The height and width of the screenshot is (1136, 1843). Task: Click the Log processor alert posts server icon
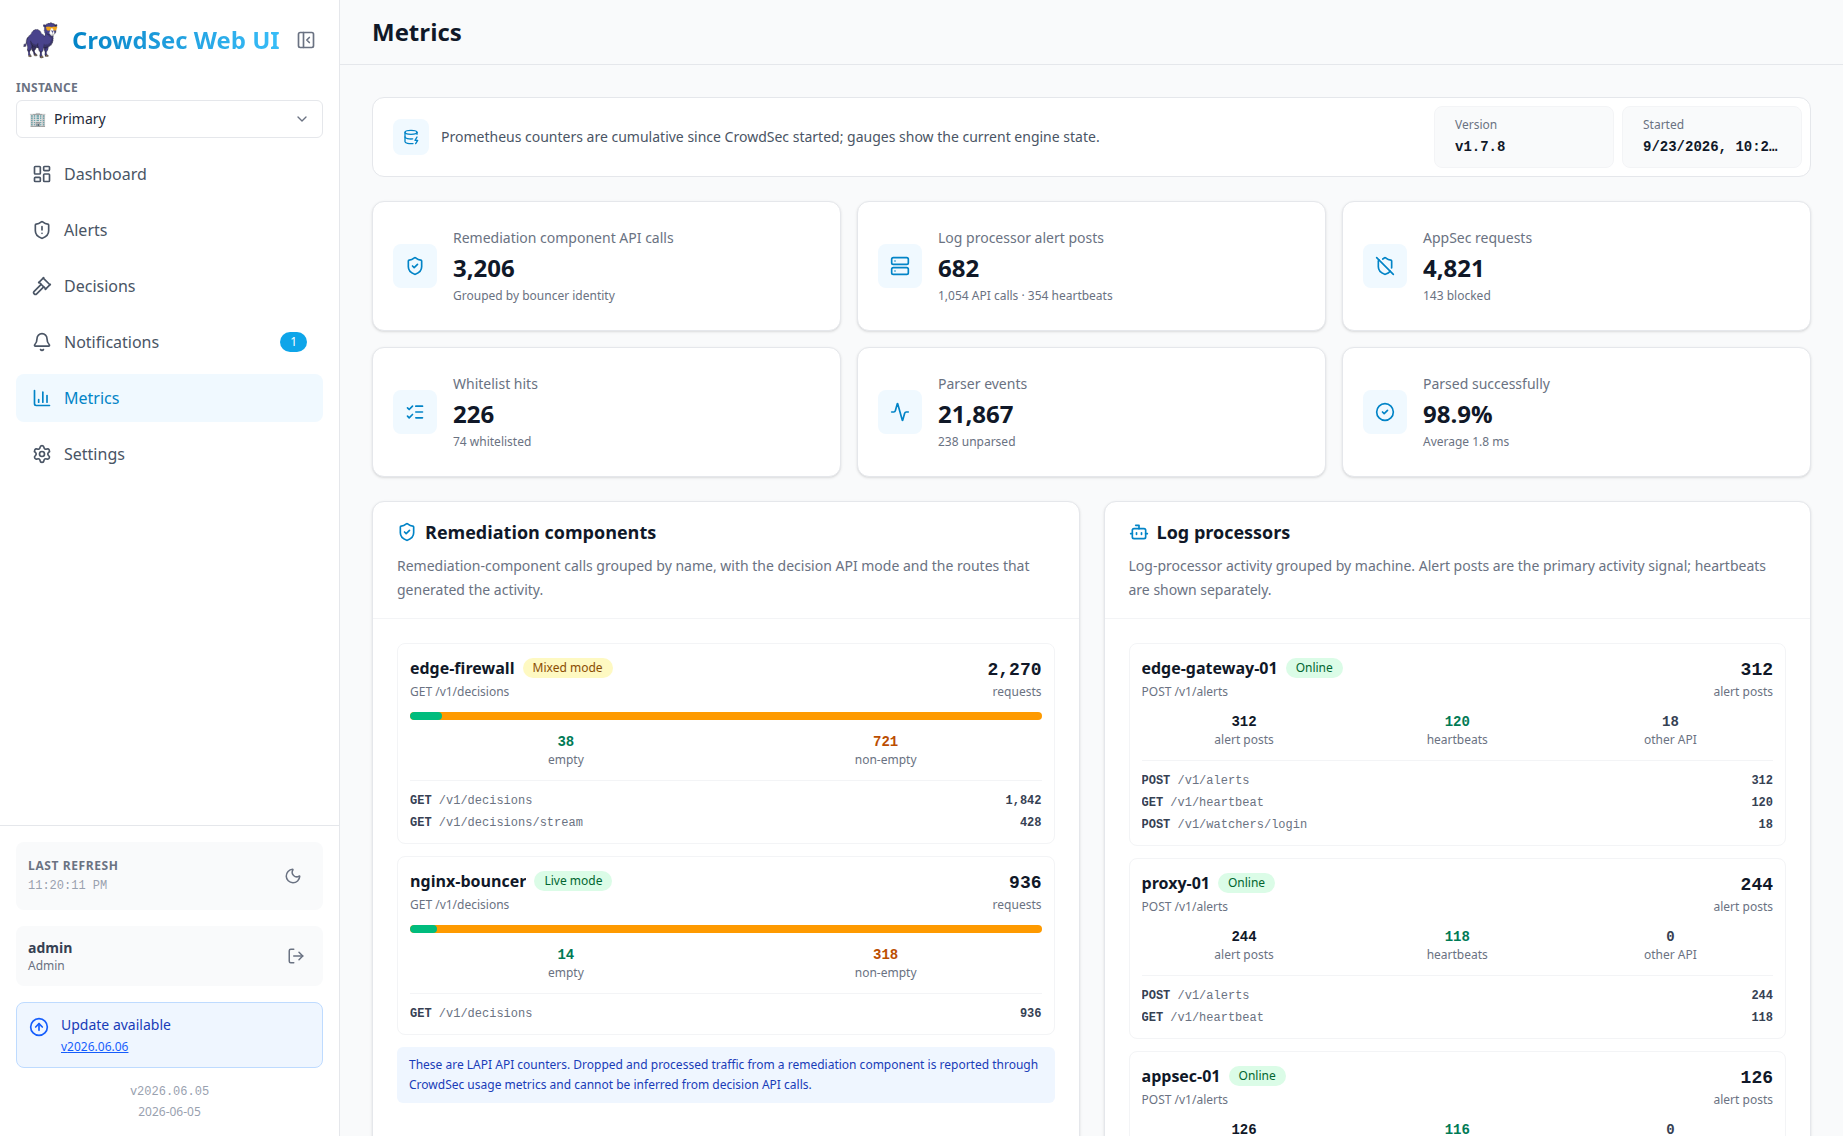pos(900,266)
